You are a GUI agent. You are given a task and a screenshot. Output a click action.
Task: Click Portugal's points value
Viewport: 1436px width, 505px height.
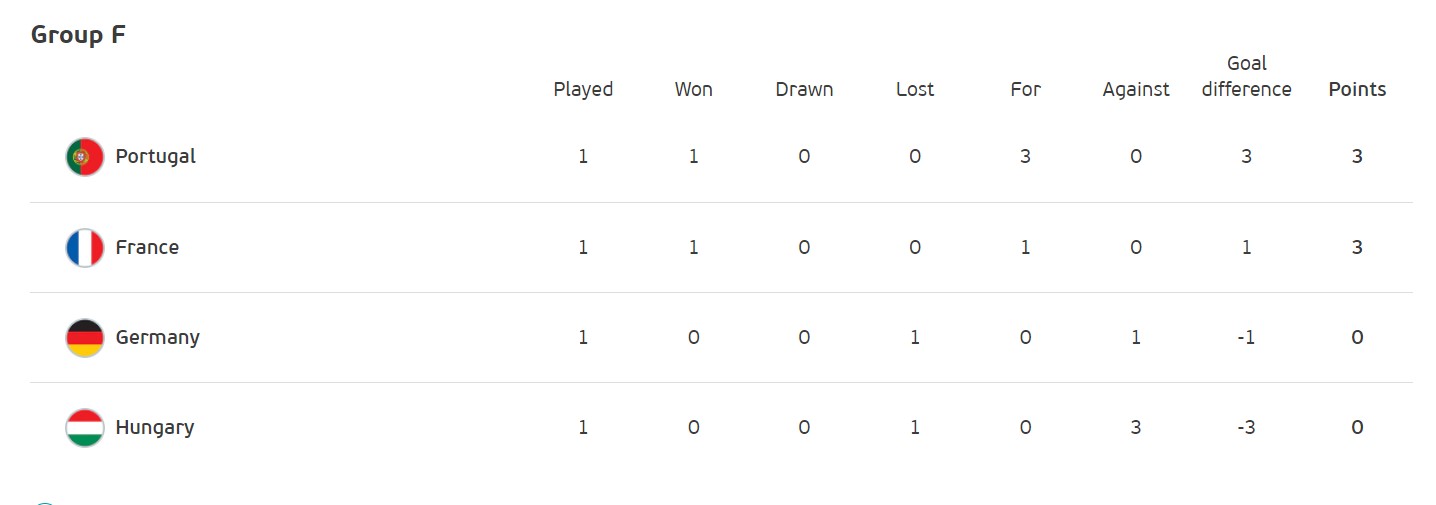[x=1357, y=157]
